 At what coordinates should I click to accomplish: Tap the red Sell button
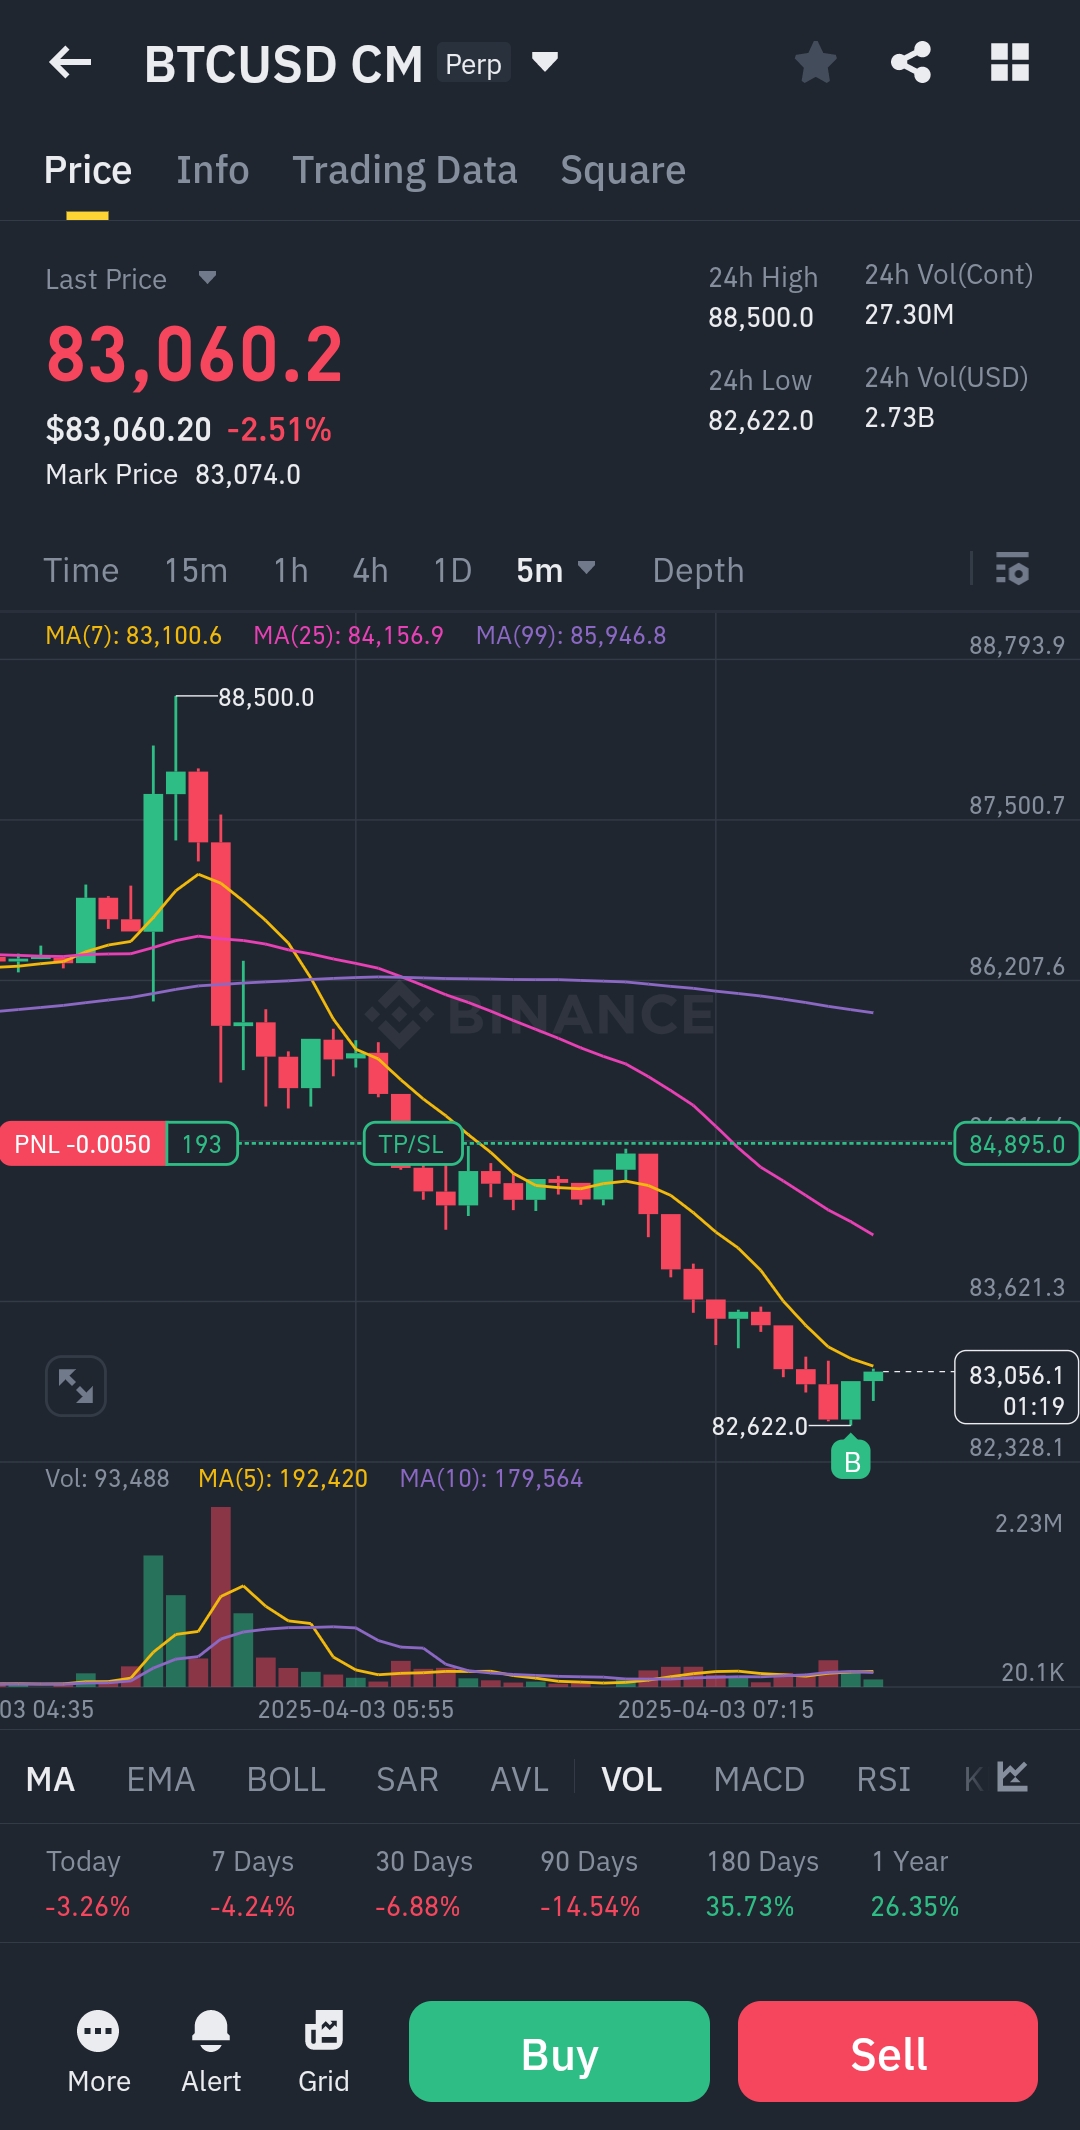point(888,2051)
